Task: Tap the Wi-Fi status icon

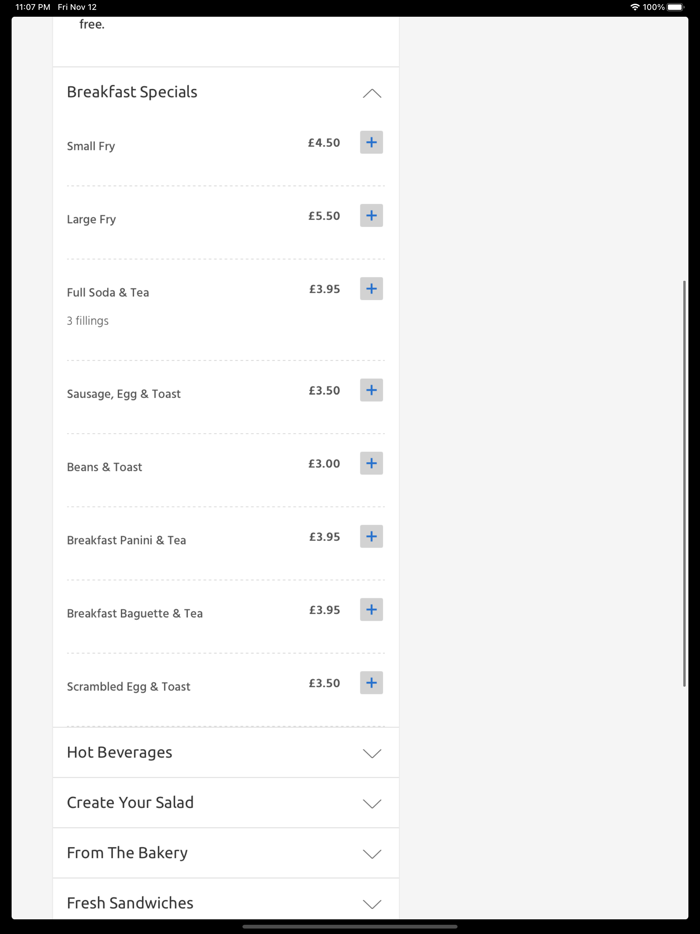Action: [x=634, y=7]
